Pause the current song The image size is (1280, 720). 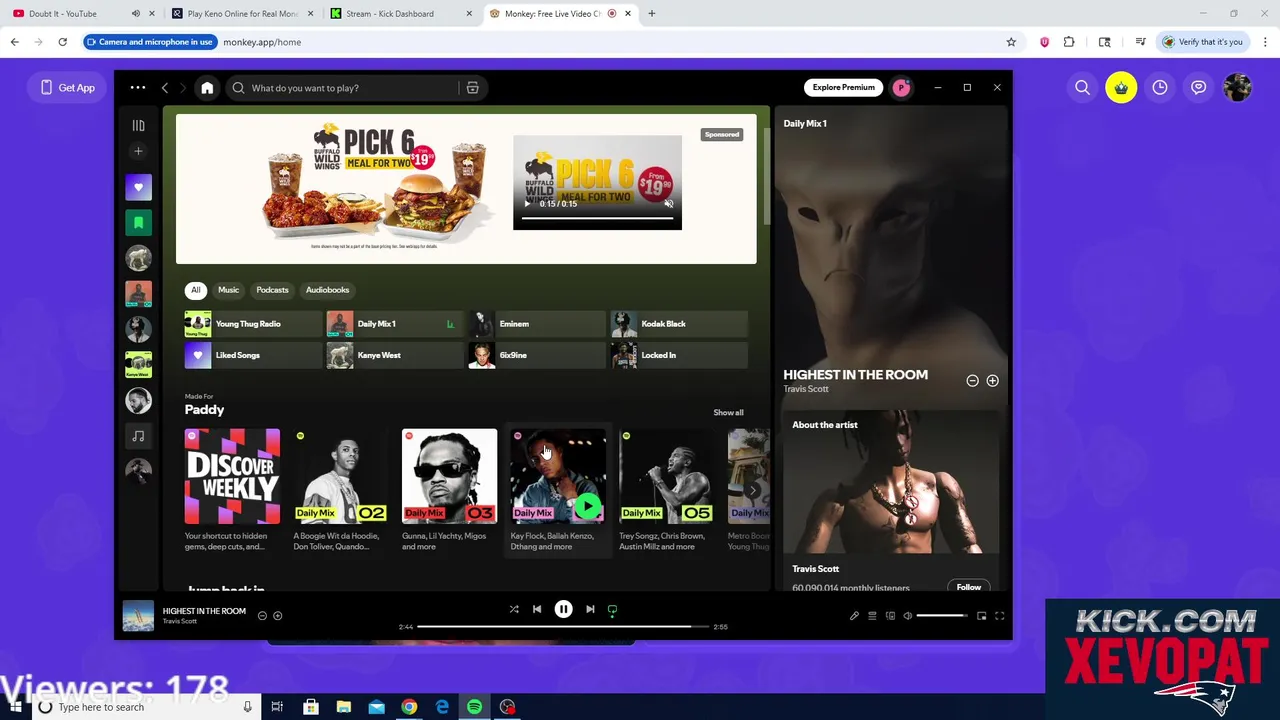click(563, 609)
